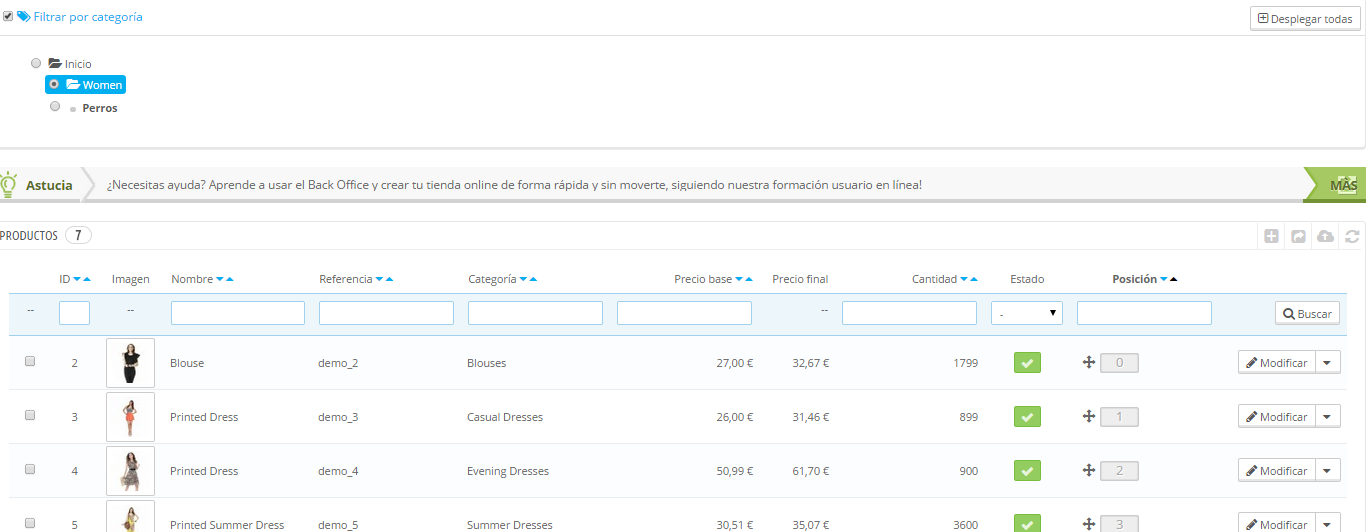
Task: Select the Inicio category radio button
Action: pyautogui.click(x=37, y=63)
